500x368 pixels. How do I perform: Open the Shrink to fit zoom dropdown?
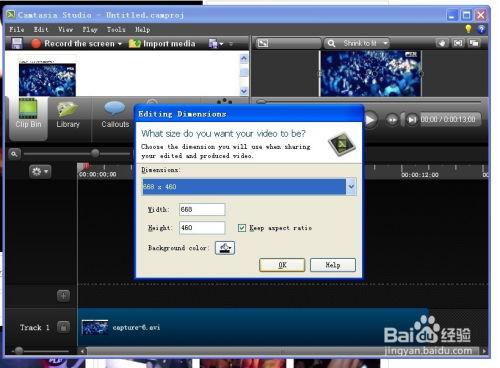click(386, 43)
